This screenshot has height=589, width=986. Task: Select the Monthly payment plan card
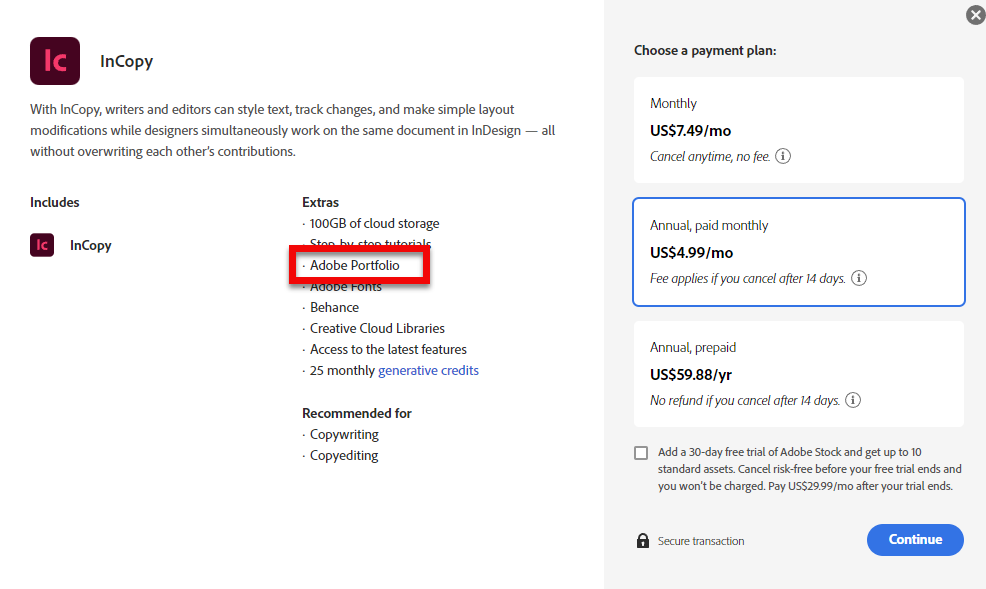[x=798, y=129]
